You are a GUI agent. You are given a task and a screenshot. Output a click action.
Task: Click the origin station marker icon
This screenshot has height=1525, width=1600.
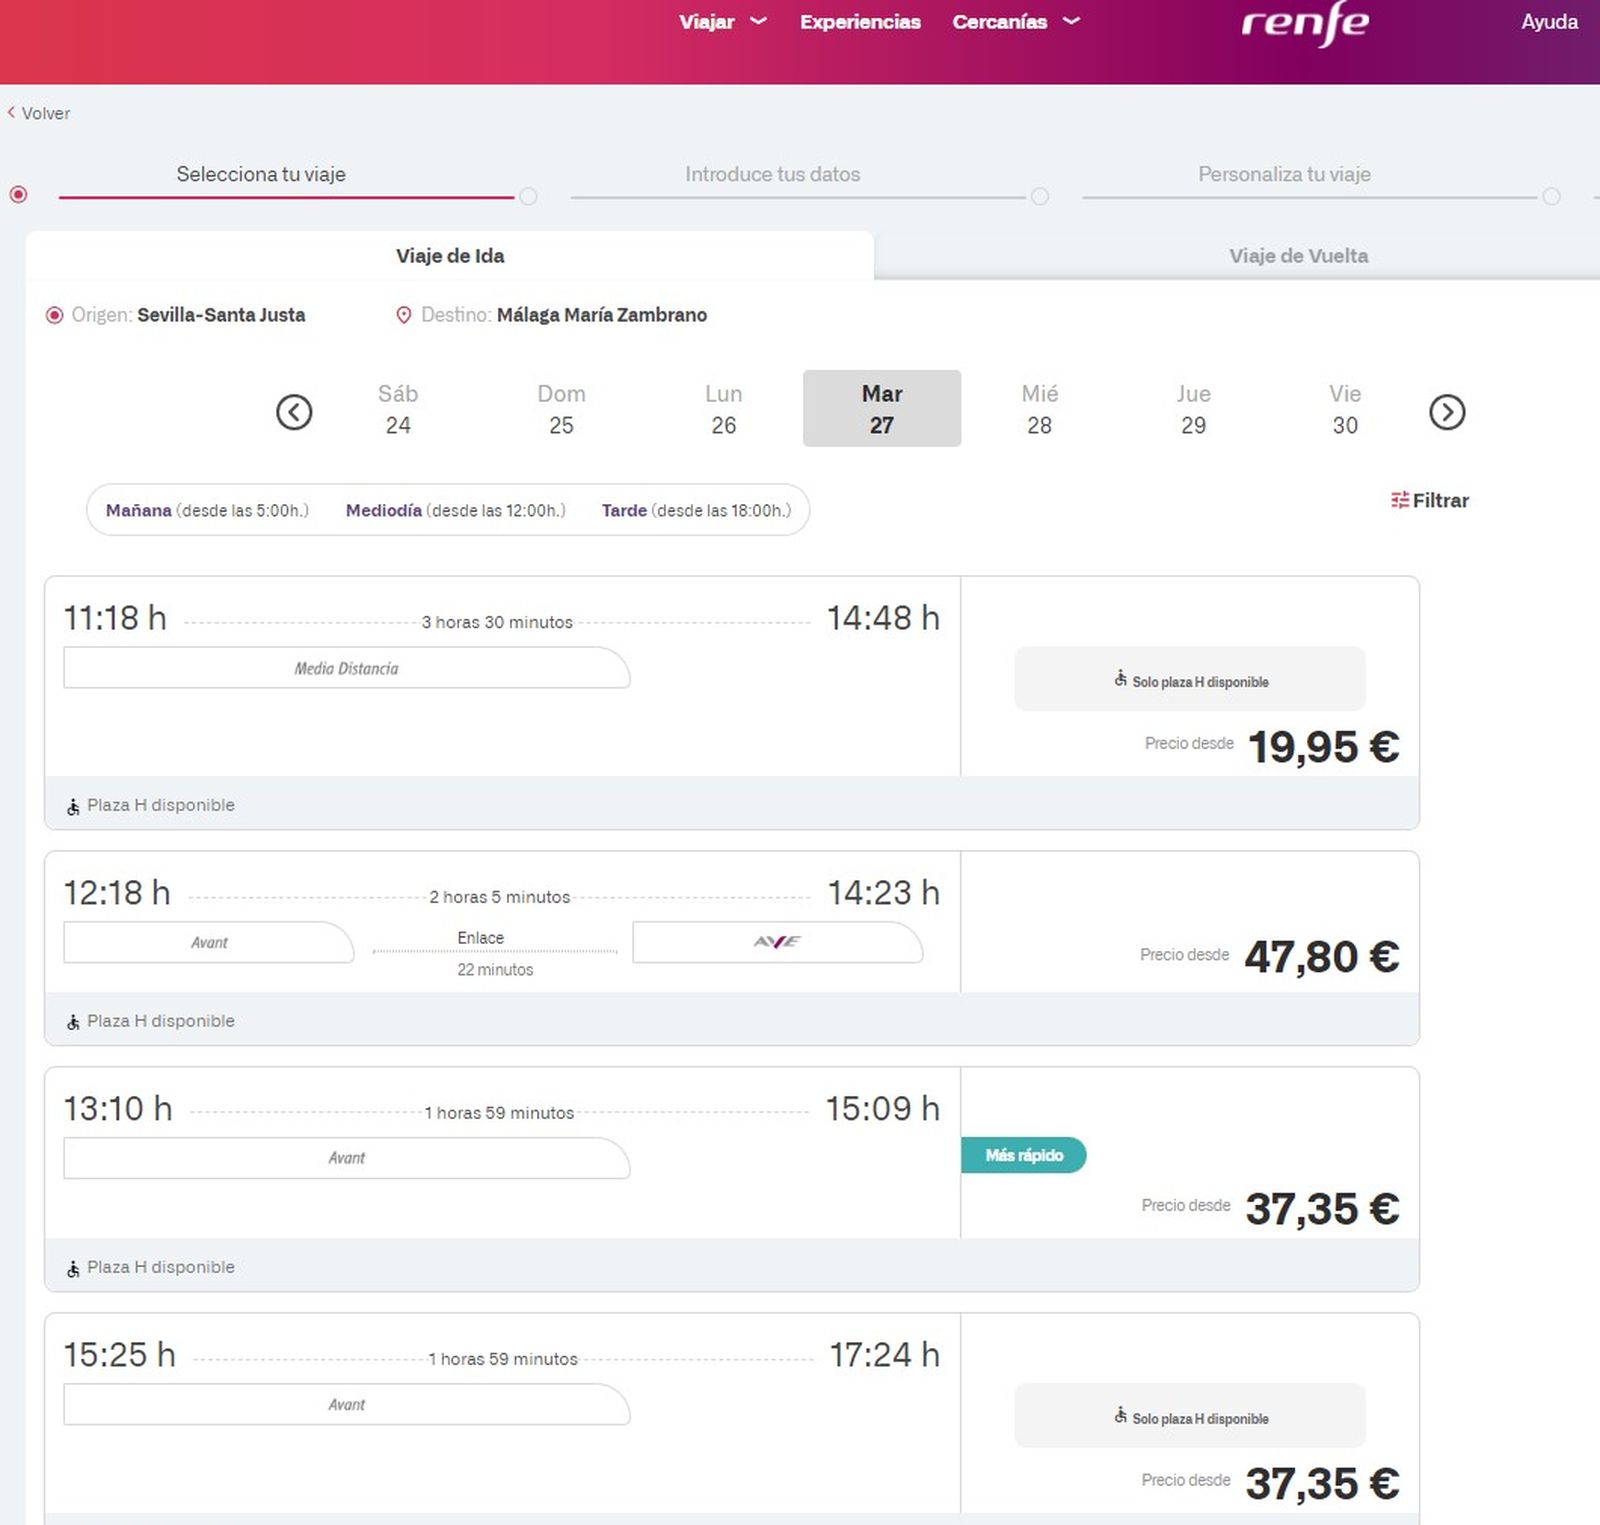[x=55, y=316]
